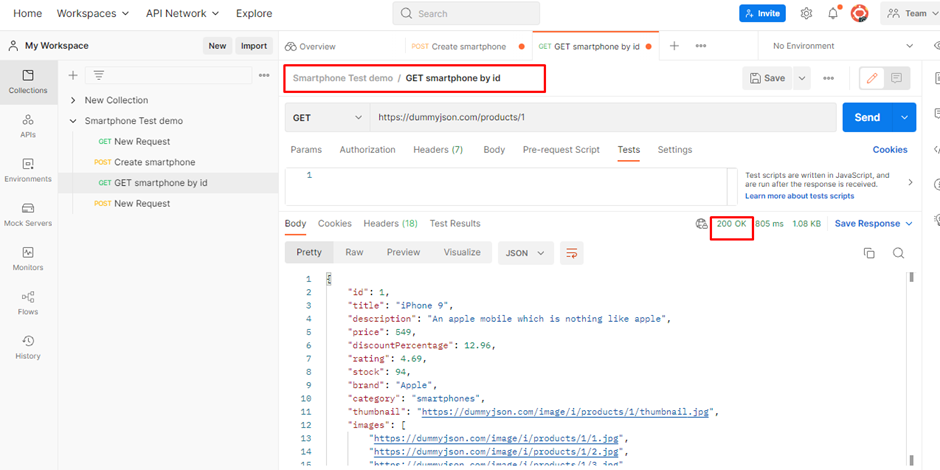Click the three-dot menu next to Save

pos(828,78)
